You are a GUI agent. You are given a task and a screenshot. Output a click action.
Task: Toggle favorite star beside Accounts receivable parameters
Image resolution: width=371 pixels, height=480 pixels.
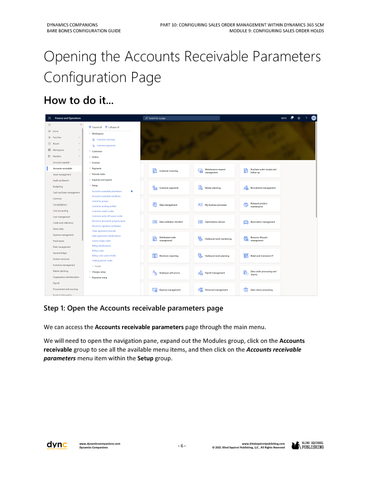tap(132, 191)
